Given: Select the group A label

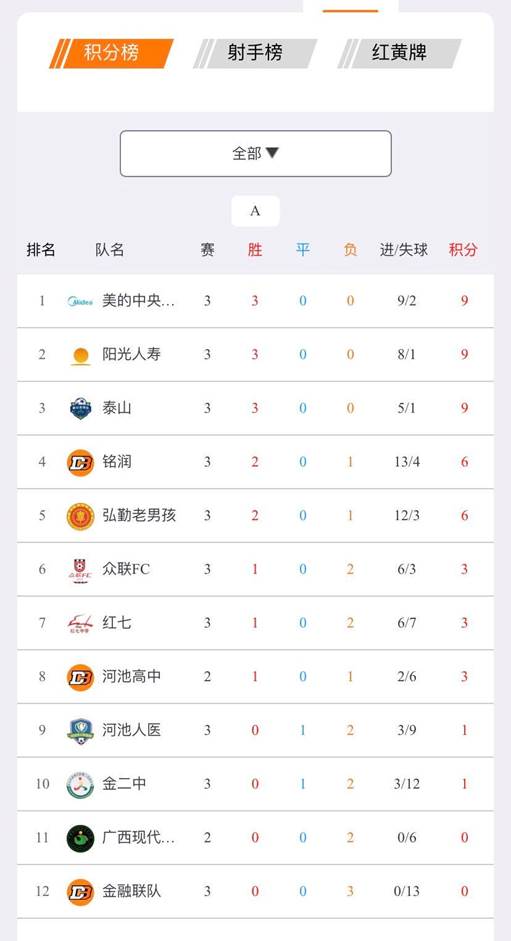Looking at the screenshot, I should point(255,211).
